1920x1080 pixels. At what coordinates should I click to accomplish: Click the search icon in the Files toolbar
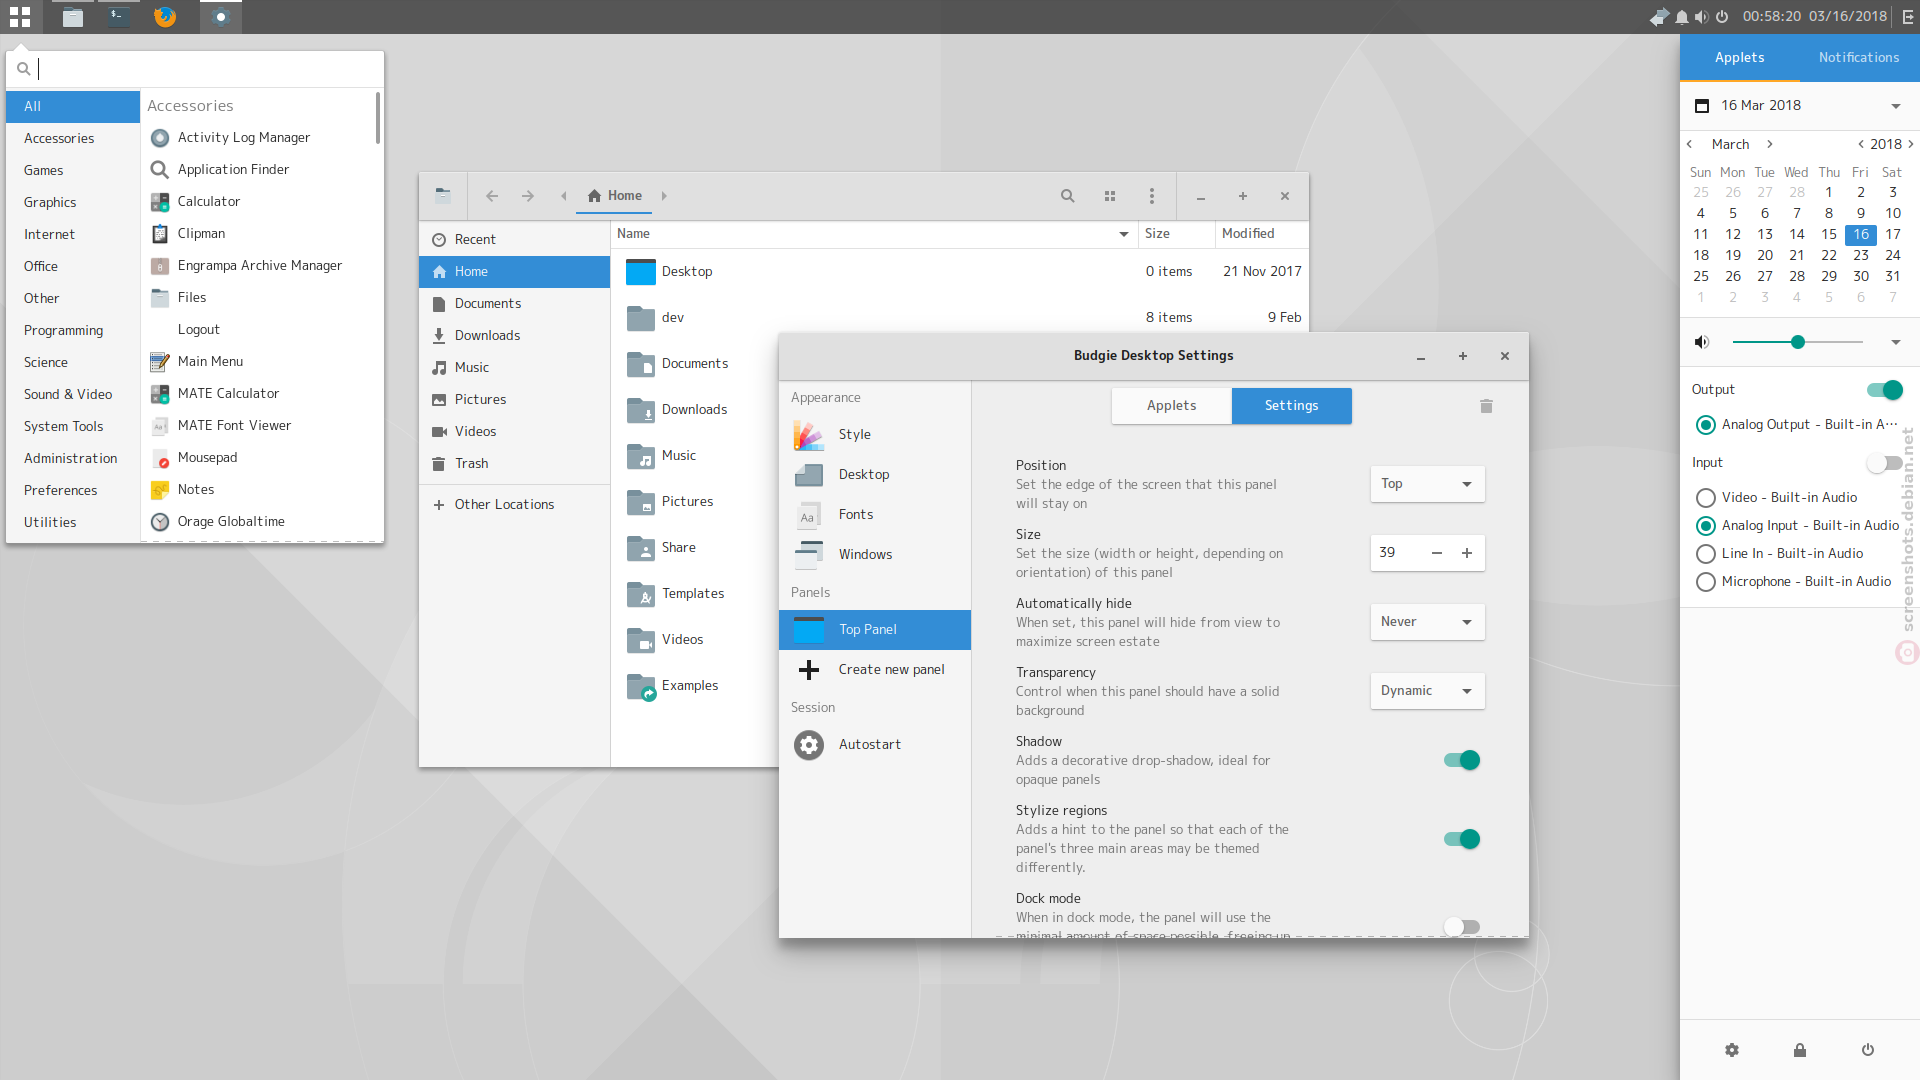tap(1068, 196)
